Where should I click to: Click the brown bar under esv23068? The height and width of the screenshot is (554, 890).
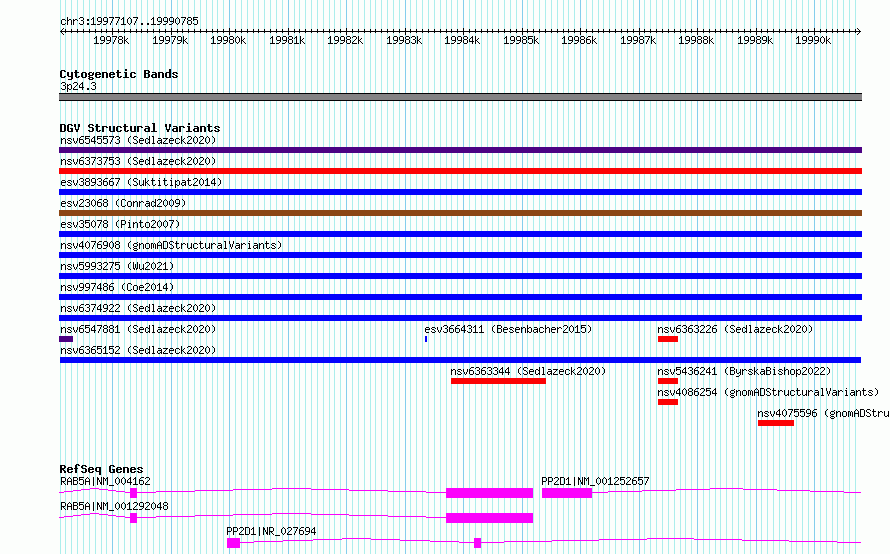(460, 213)
